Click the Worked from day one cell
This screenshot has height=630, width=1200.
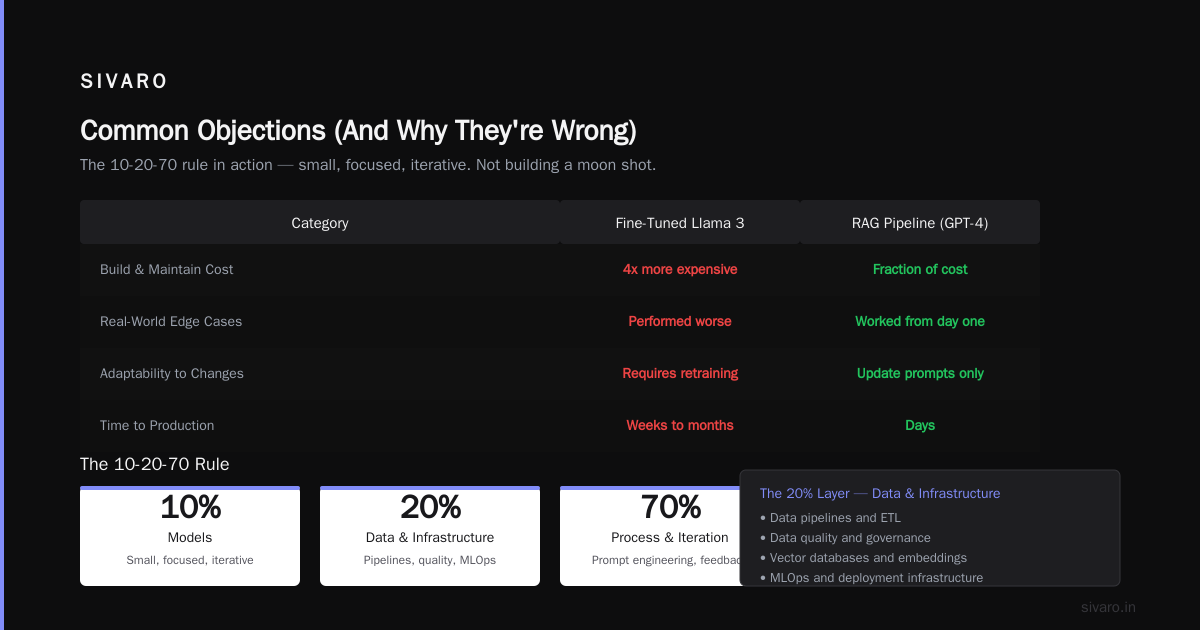coord(920,321)
